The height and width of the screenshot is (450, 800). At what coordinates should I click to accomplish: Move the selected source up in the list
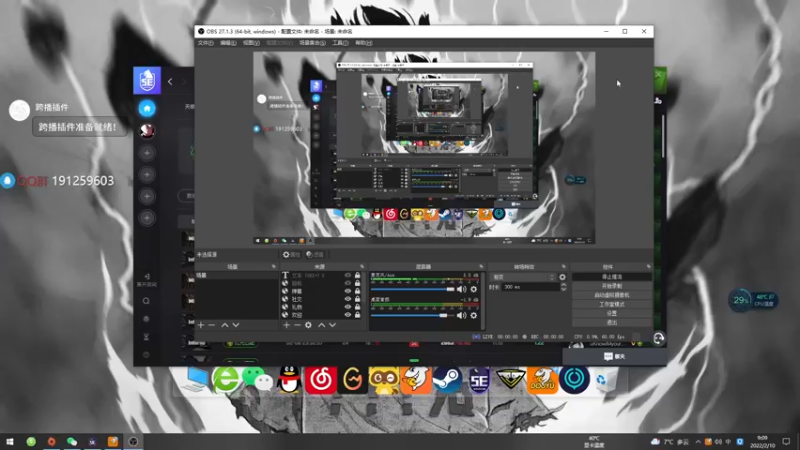(321, 325)
